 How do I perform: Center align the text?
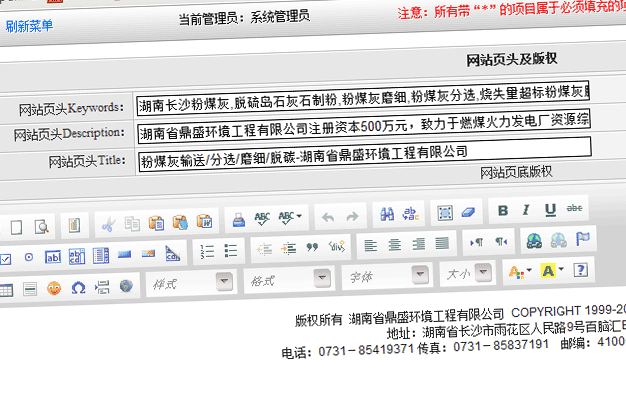[x=394, y=245]
